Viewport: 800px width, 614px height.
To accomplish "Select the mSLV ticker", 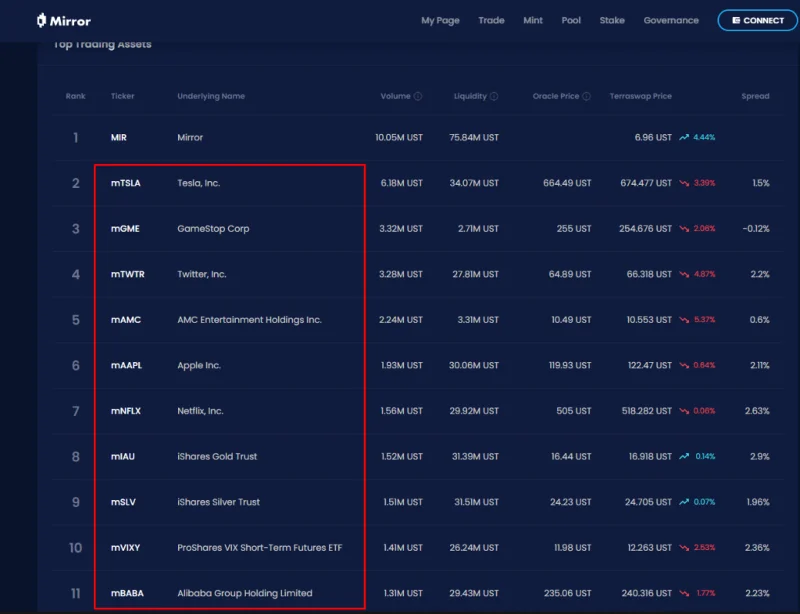I will [x=123, y=502].
